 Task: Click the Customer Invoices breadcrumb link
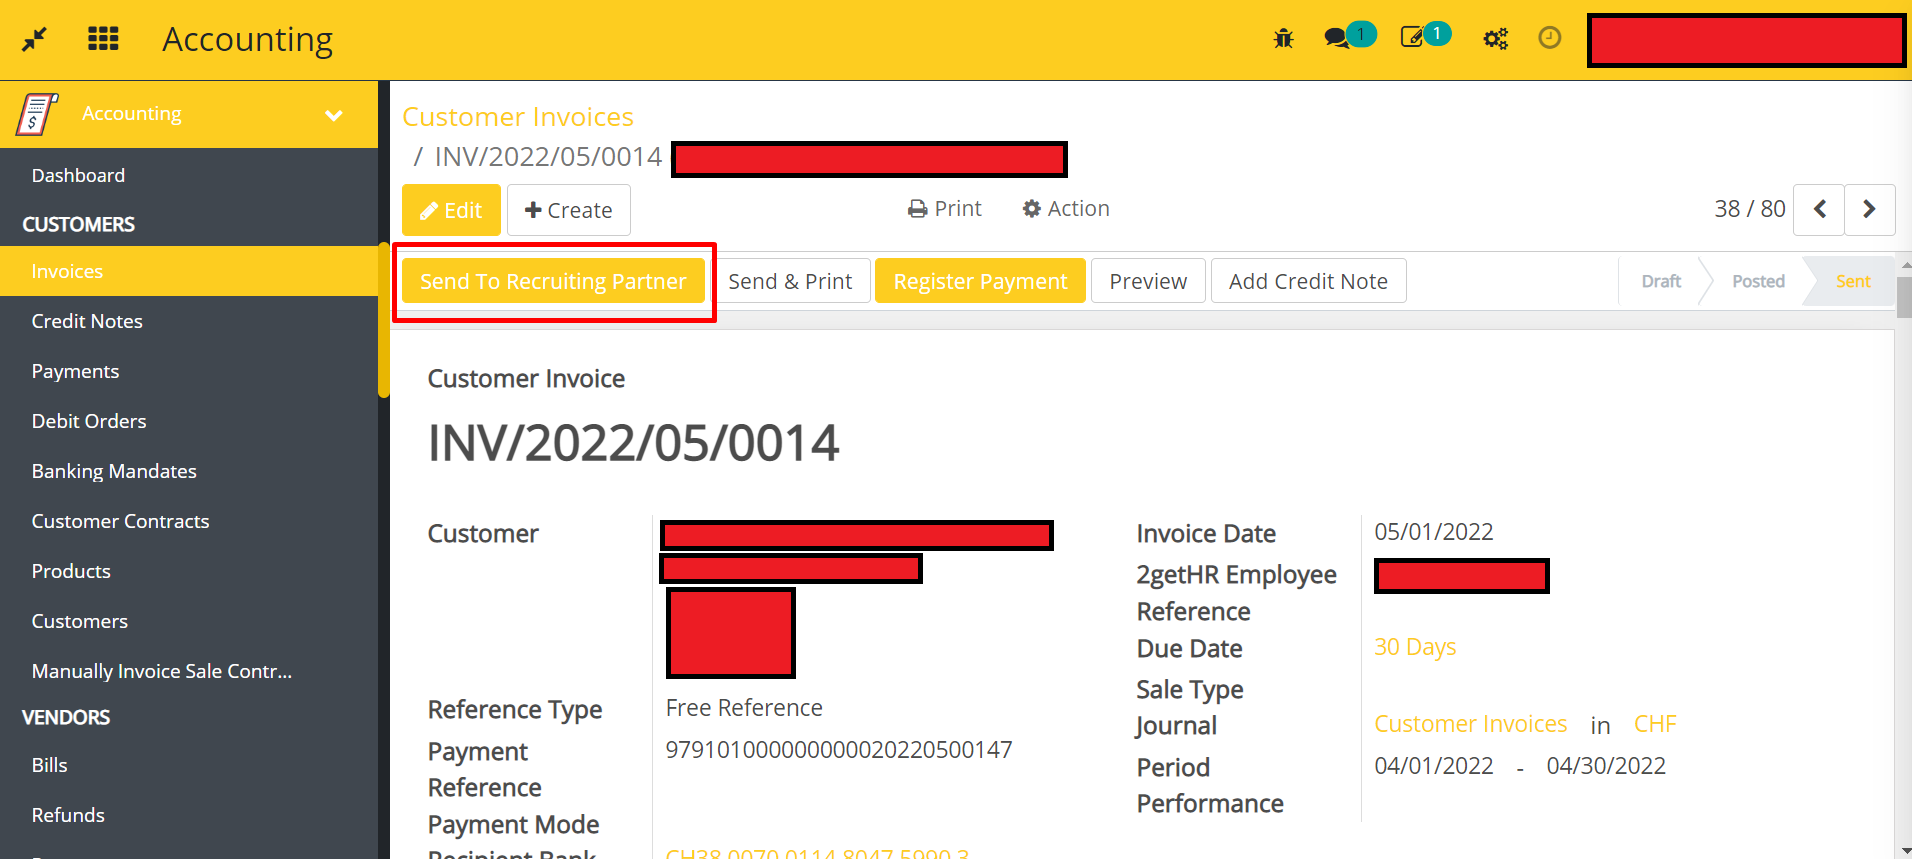518,117
